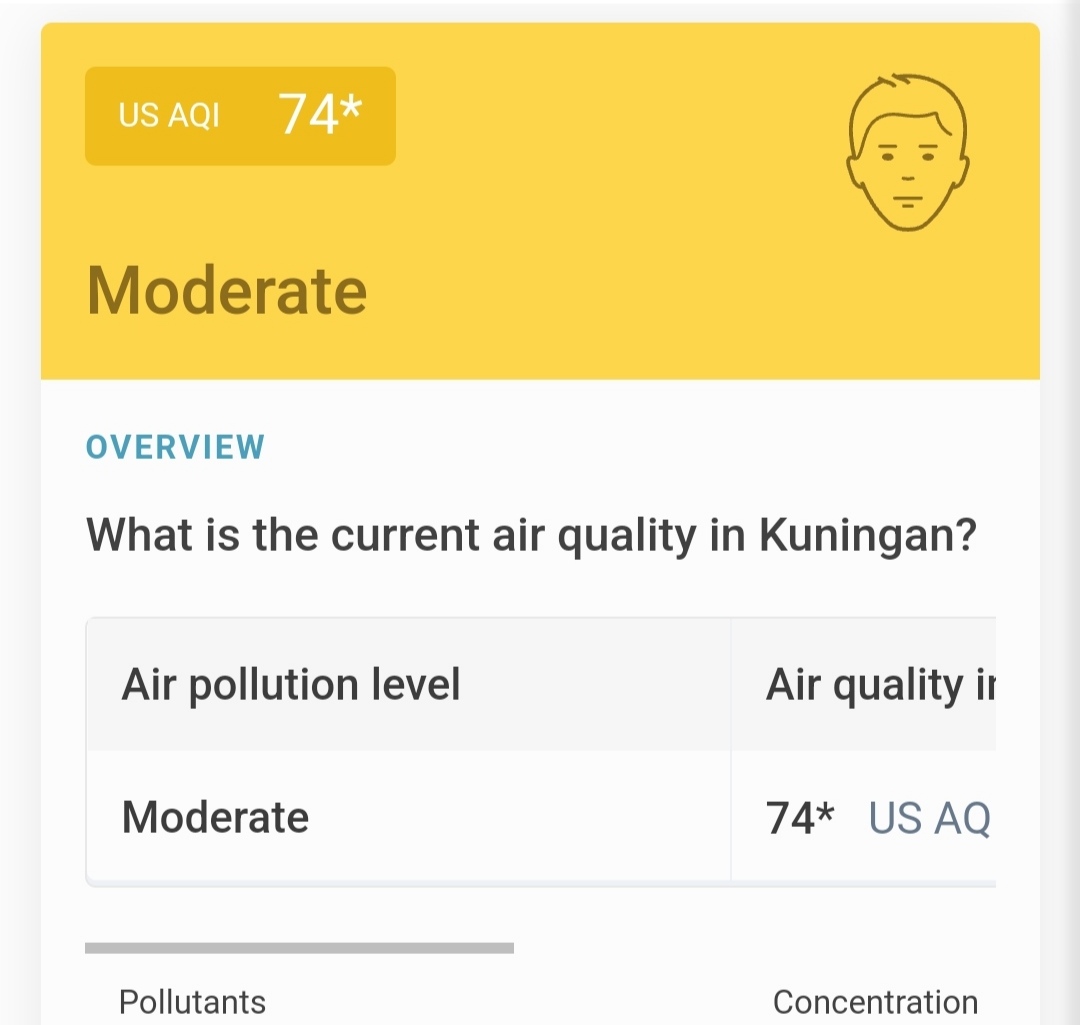Click the large Moderate status heading
This screenshot has width=1080, height=1025.
click(227, 291)
